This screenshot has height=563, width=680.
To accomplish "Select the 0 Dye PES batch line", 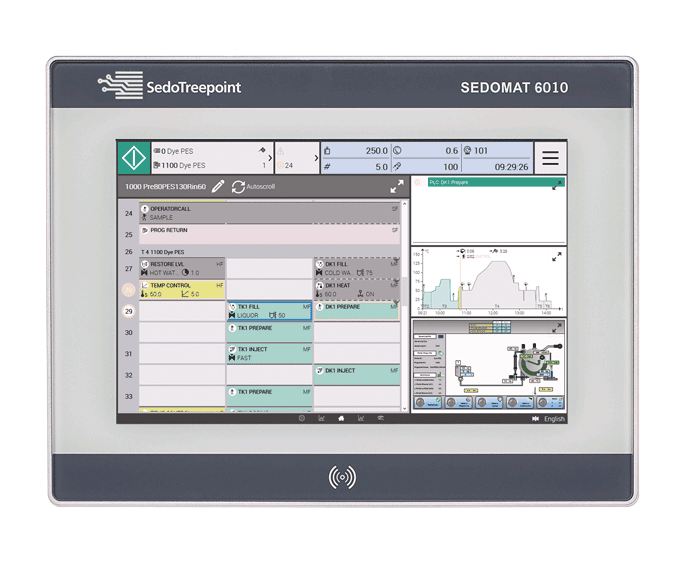I will [173, 151].
